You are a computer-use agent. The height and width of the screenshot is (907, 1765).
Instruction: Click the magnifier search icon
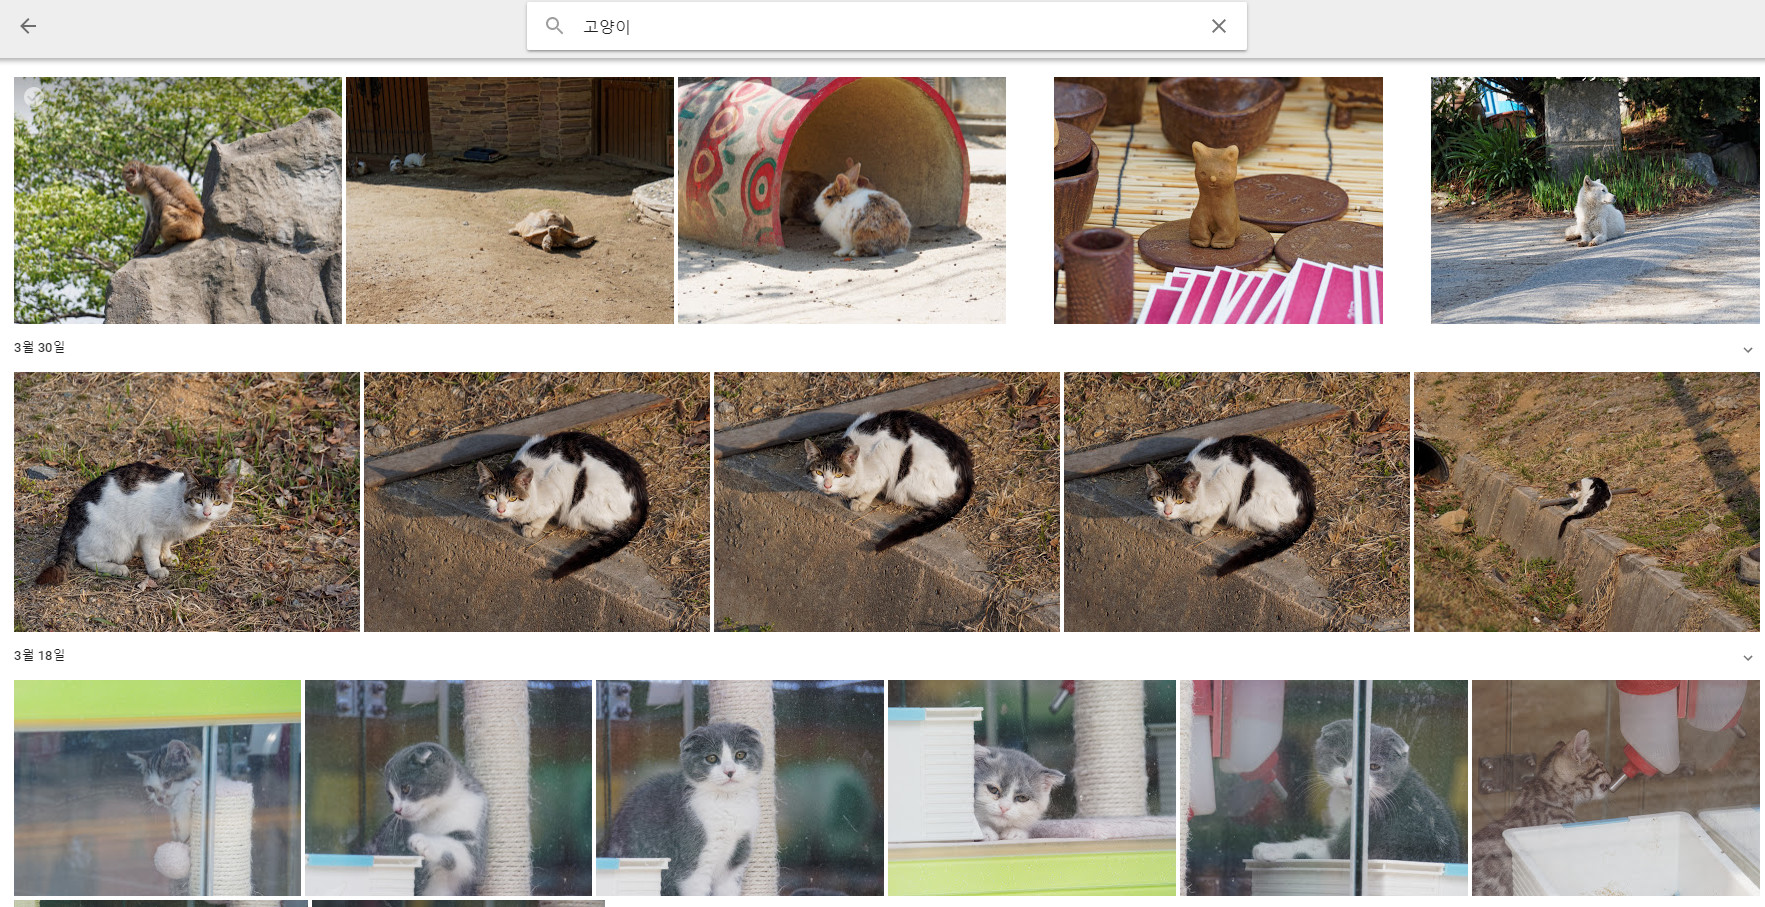click(x=554, y=26)
